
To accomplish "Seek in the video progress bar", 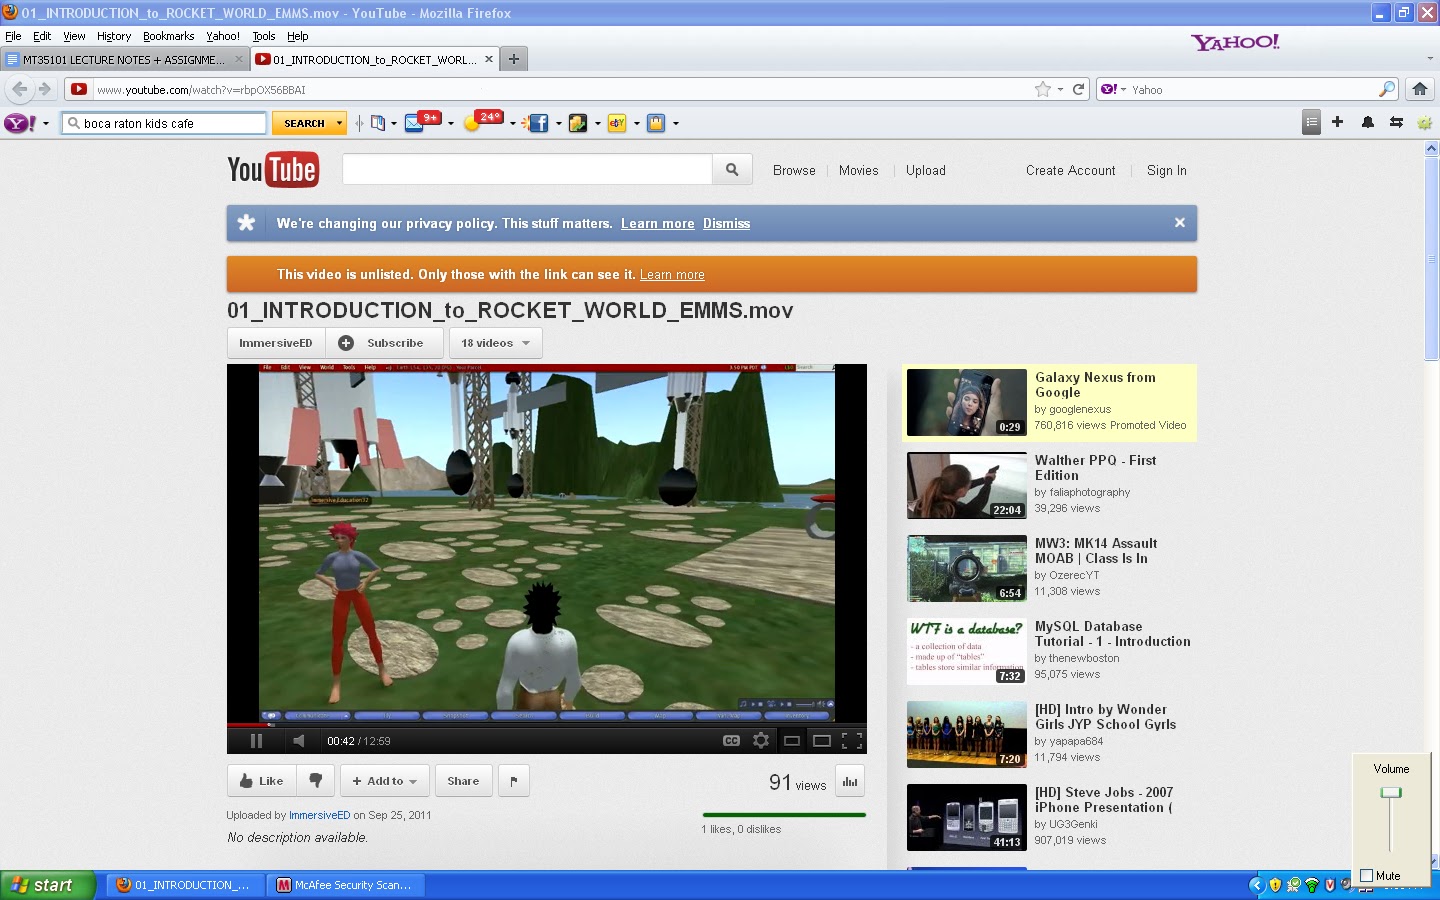I will (x=546, y=725).
